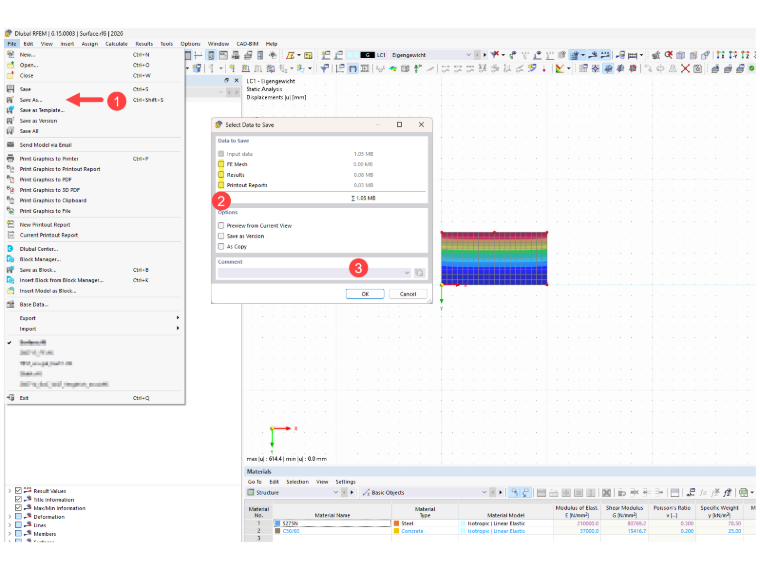The height and width of the screenshot is (570, 760).
Task: Click the C50/60 brown color swatch
Action: coord(278,531)
